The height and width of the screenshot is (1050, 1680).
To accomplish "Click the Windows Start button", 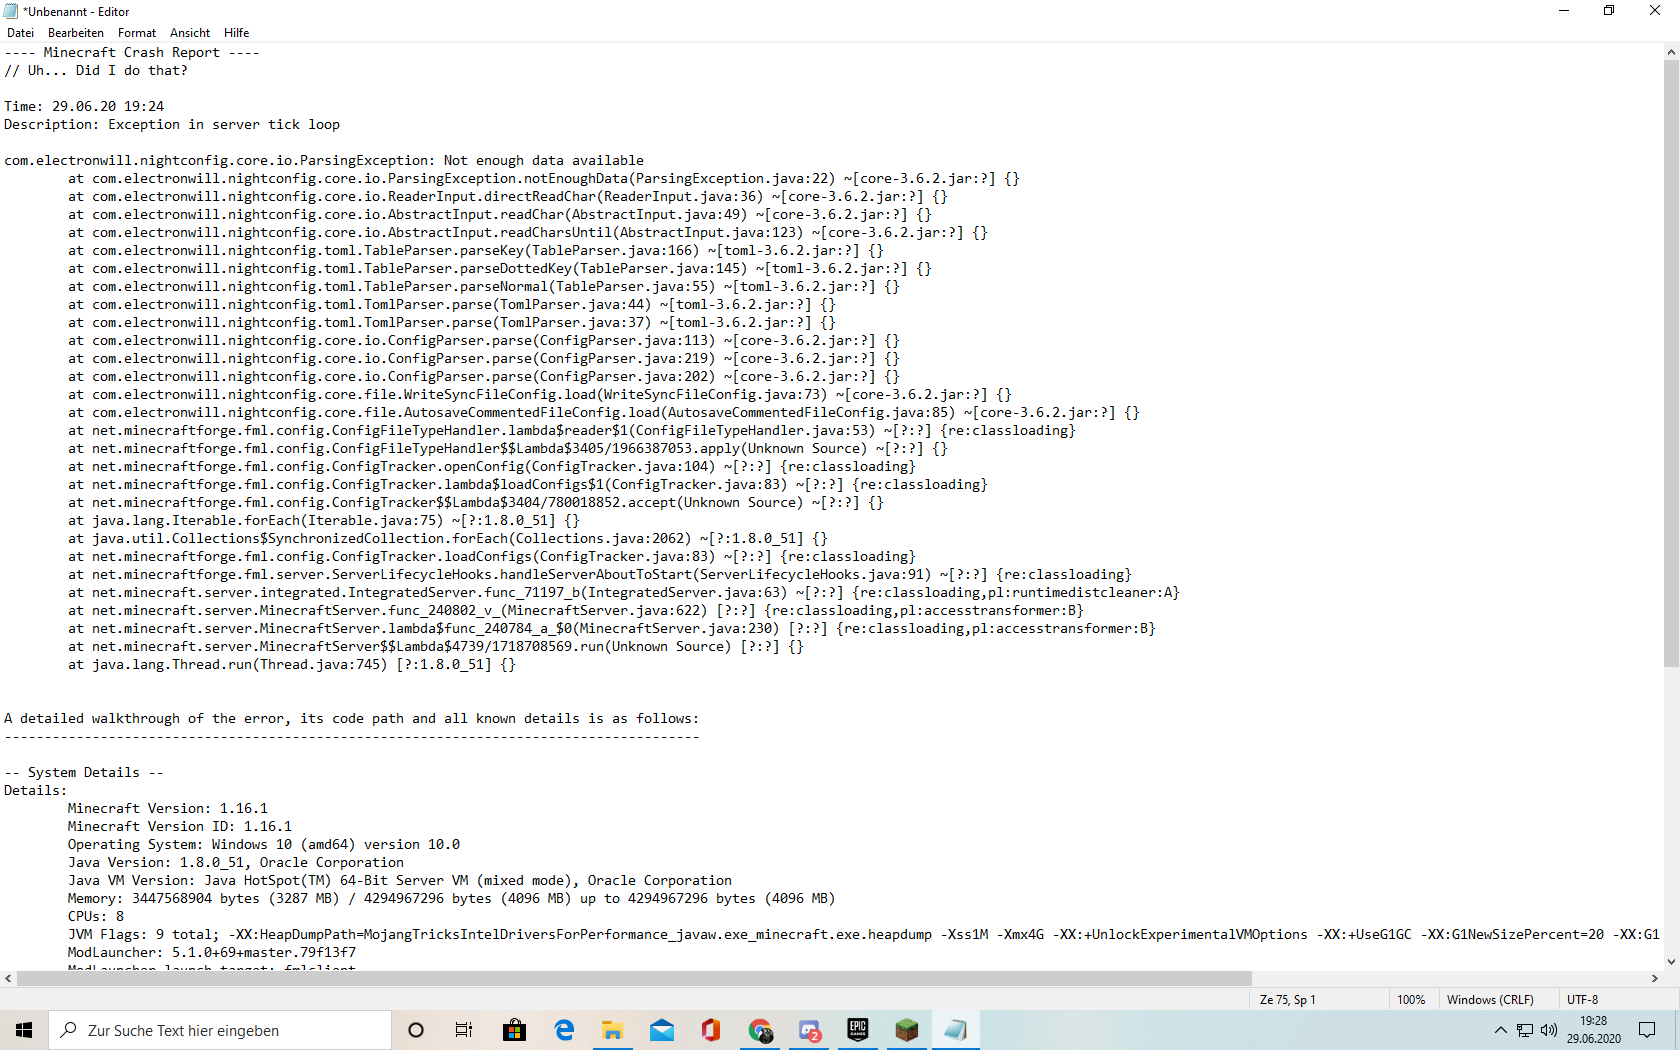I will click(24, 1030).
